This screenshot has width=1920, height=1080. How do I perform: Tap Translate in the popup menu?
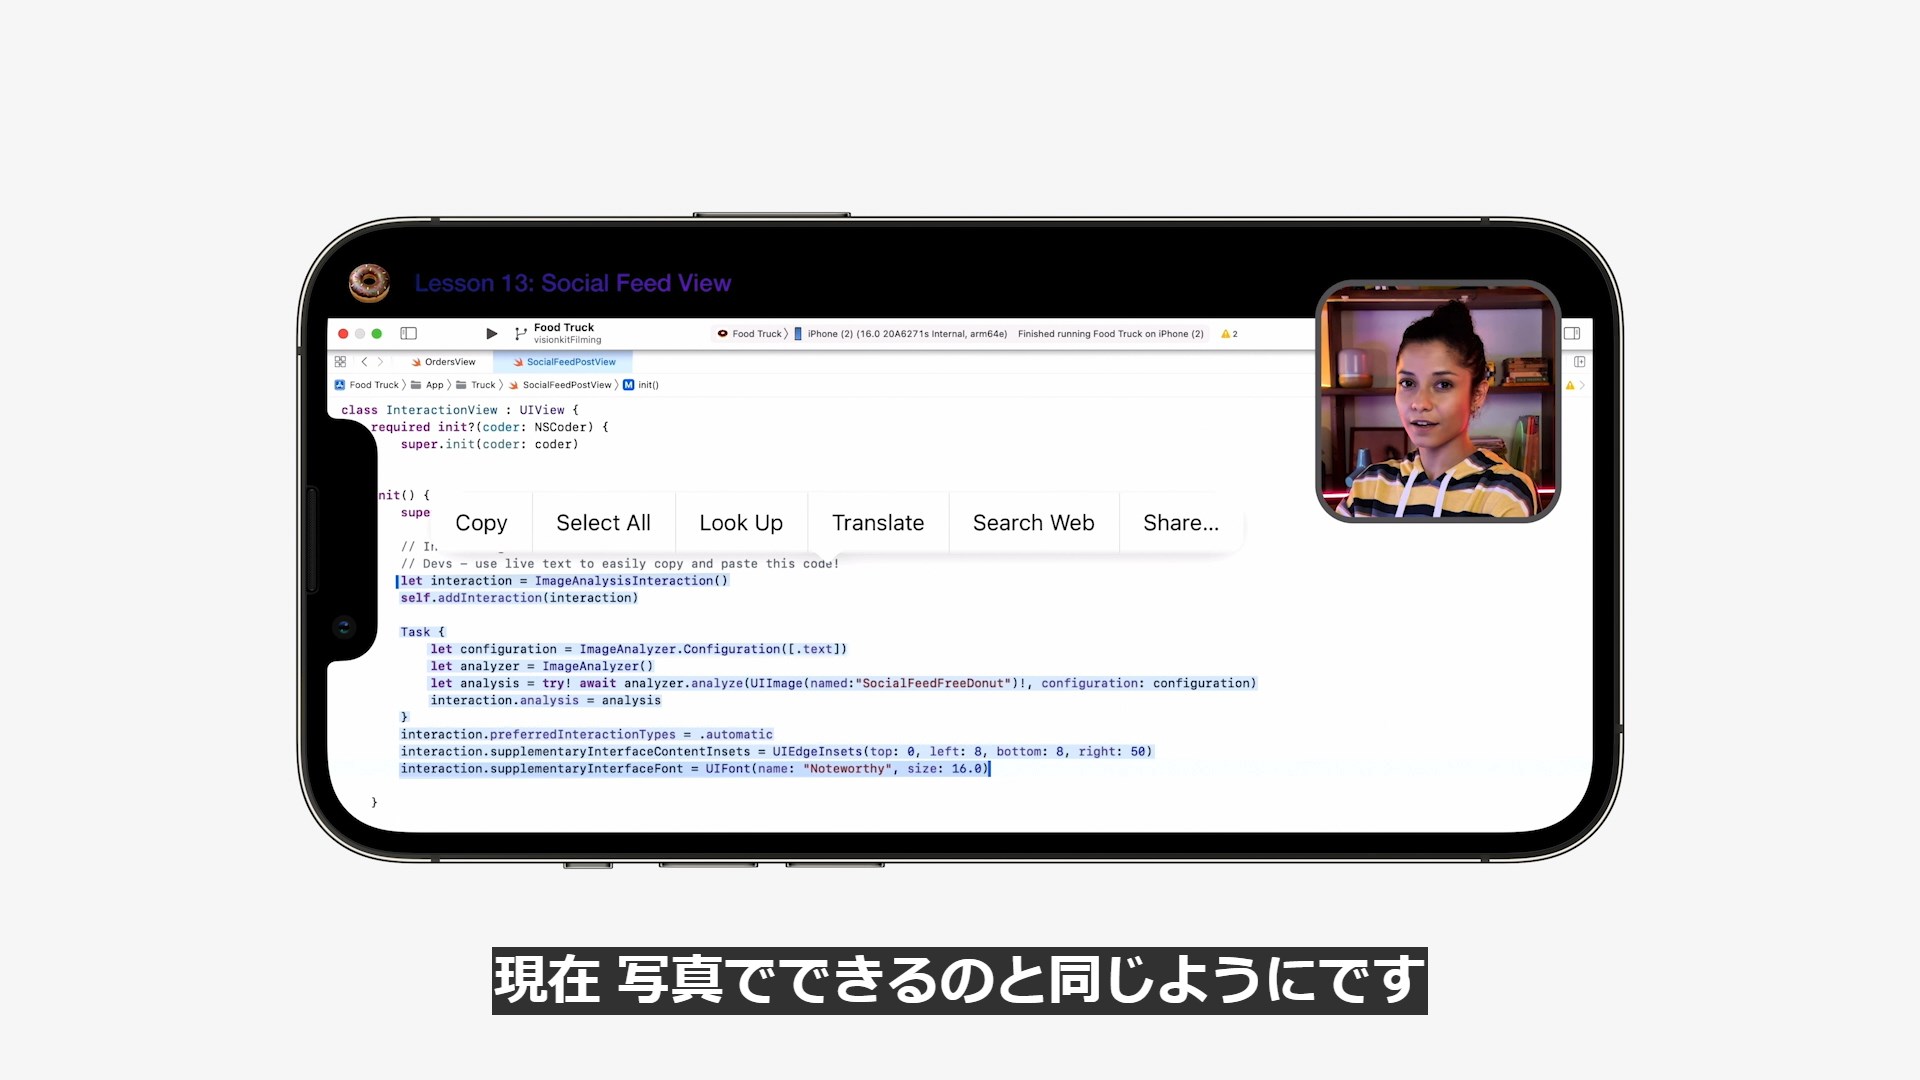[x=877, y=523]
